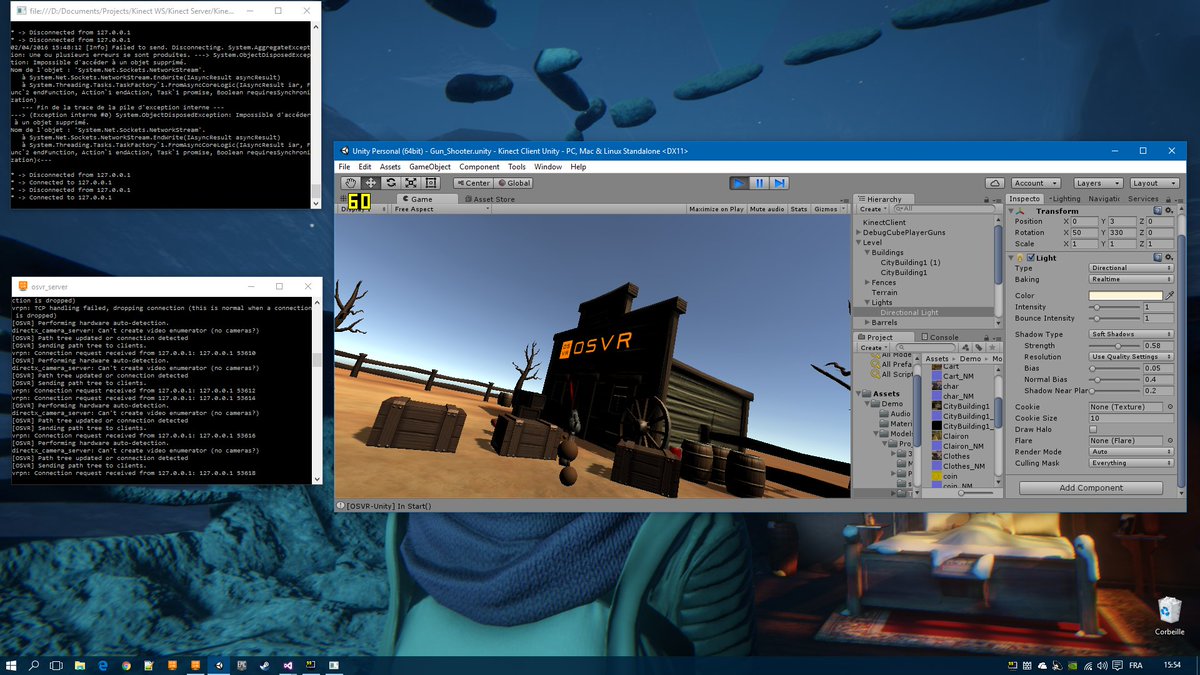Viewport: 1200px width, 675px height.
Task: Click favorites star icon in Project panel
Action: tap(992, 347)
